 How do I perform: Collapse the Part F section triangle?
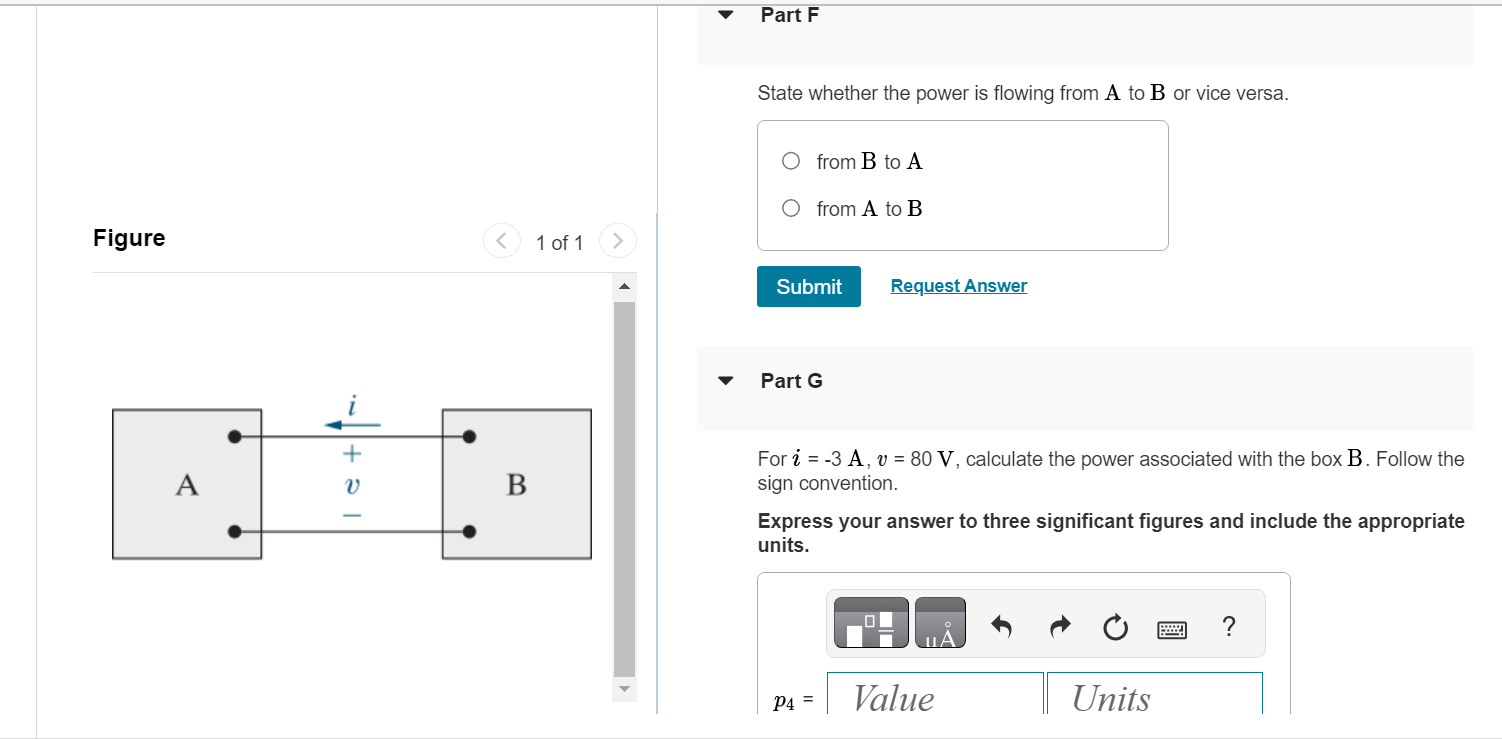pos(724,14)
